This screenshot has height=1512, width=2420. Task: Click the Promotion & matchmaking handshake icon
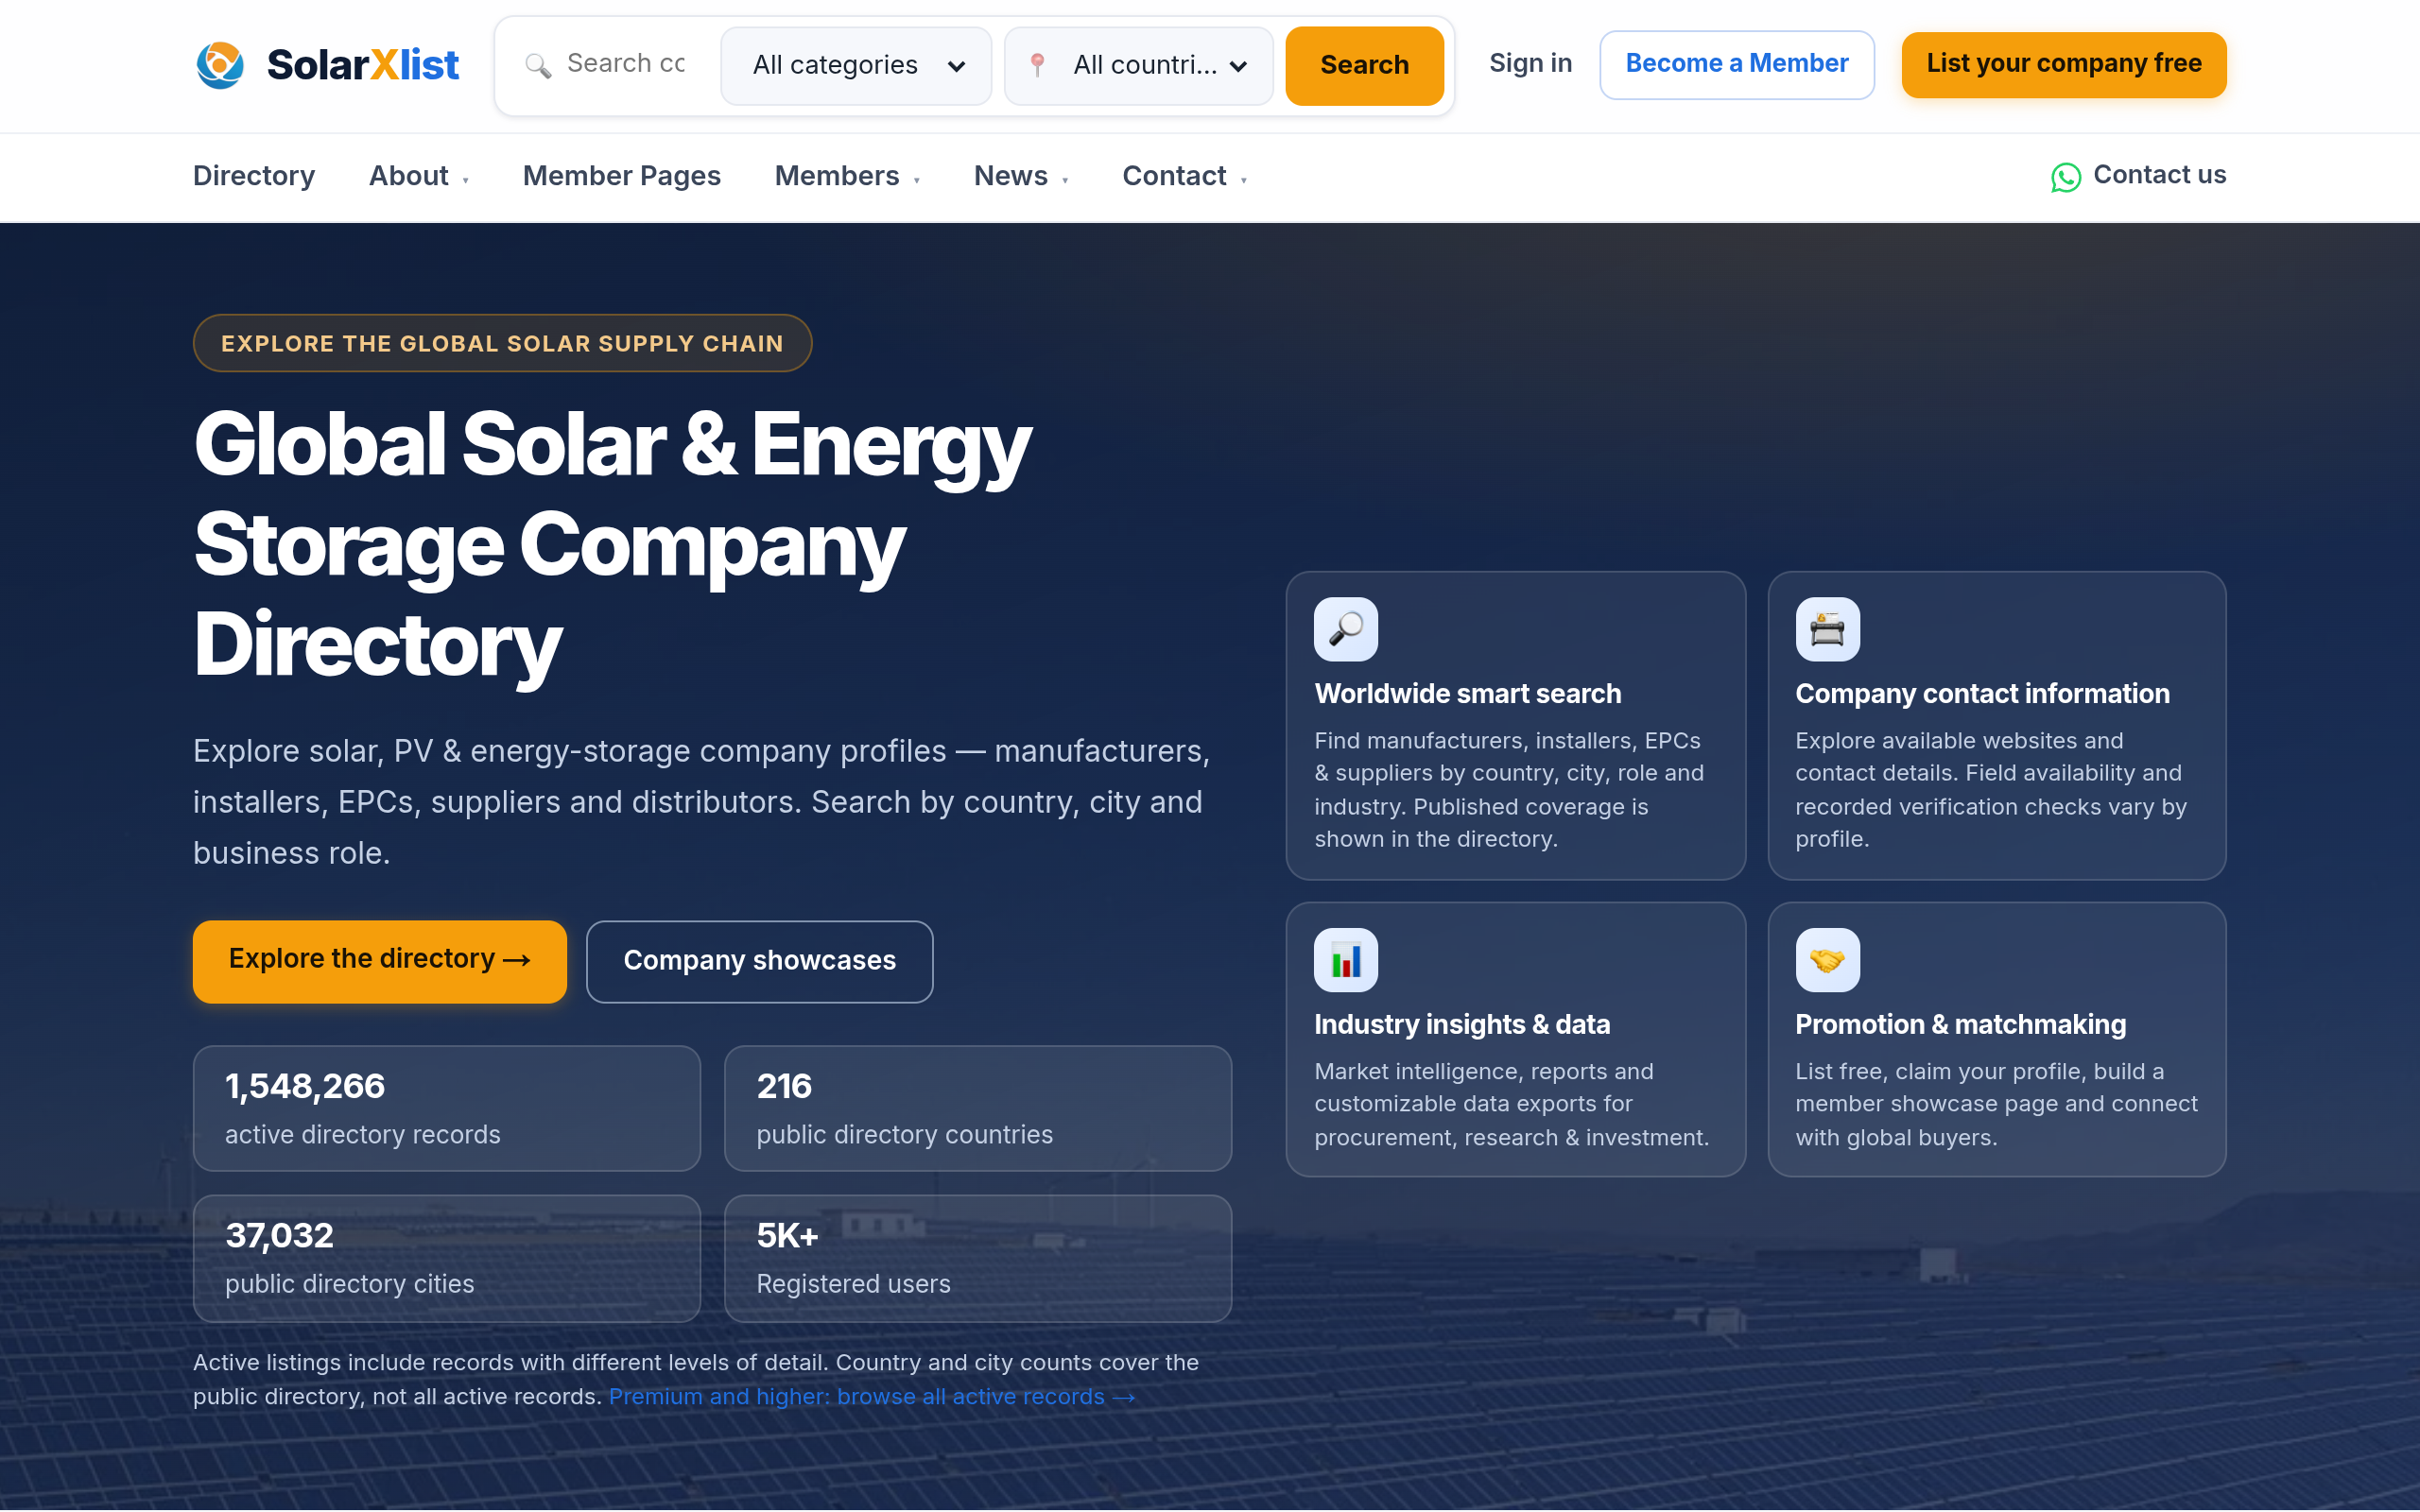pos(1827,960)
